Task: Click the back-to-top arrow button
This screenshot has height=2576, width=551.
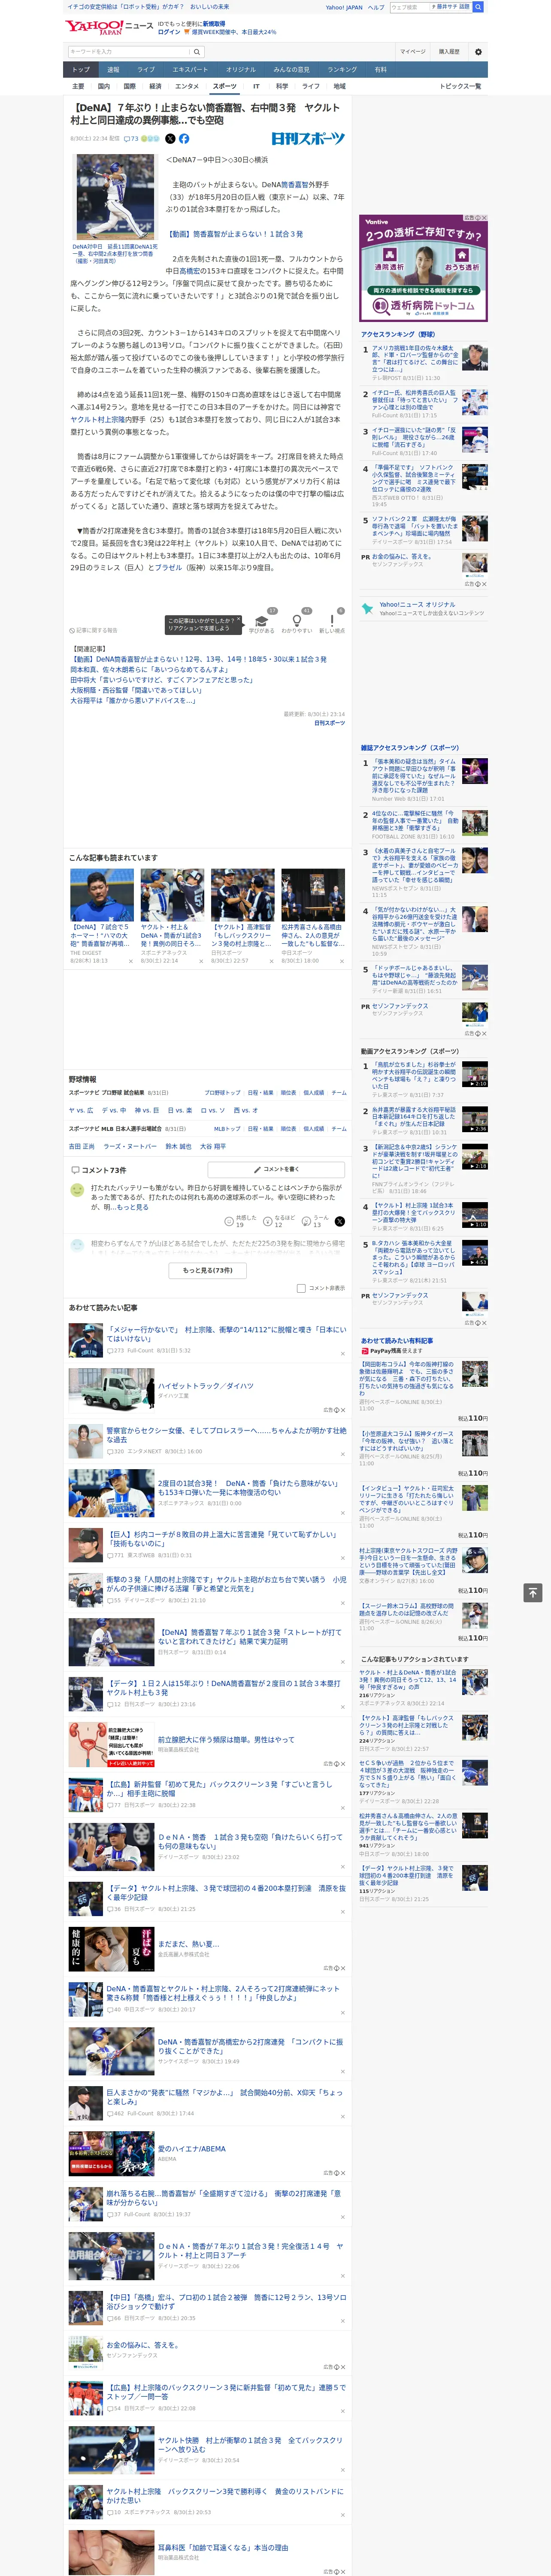Action: (533, 1593)
